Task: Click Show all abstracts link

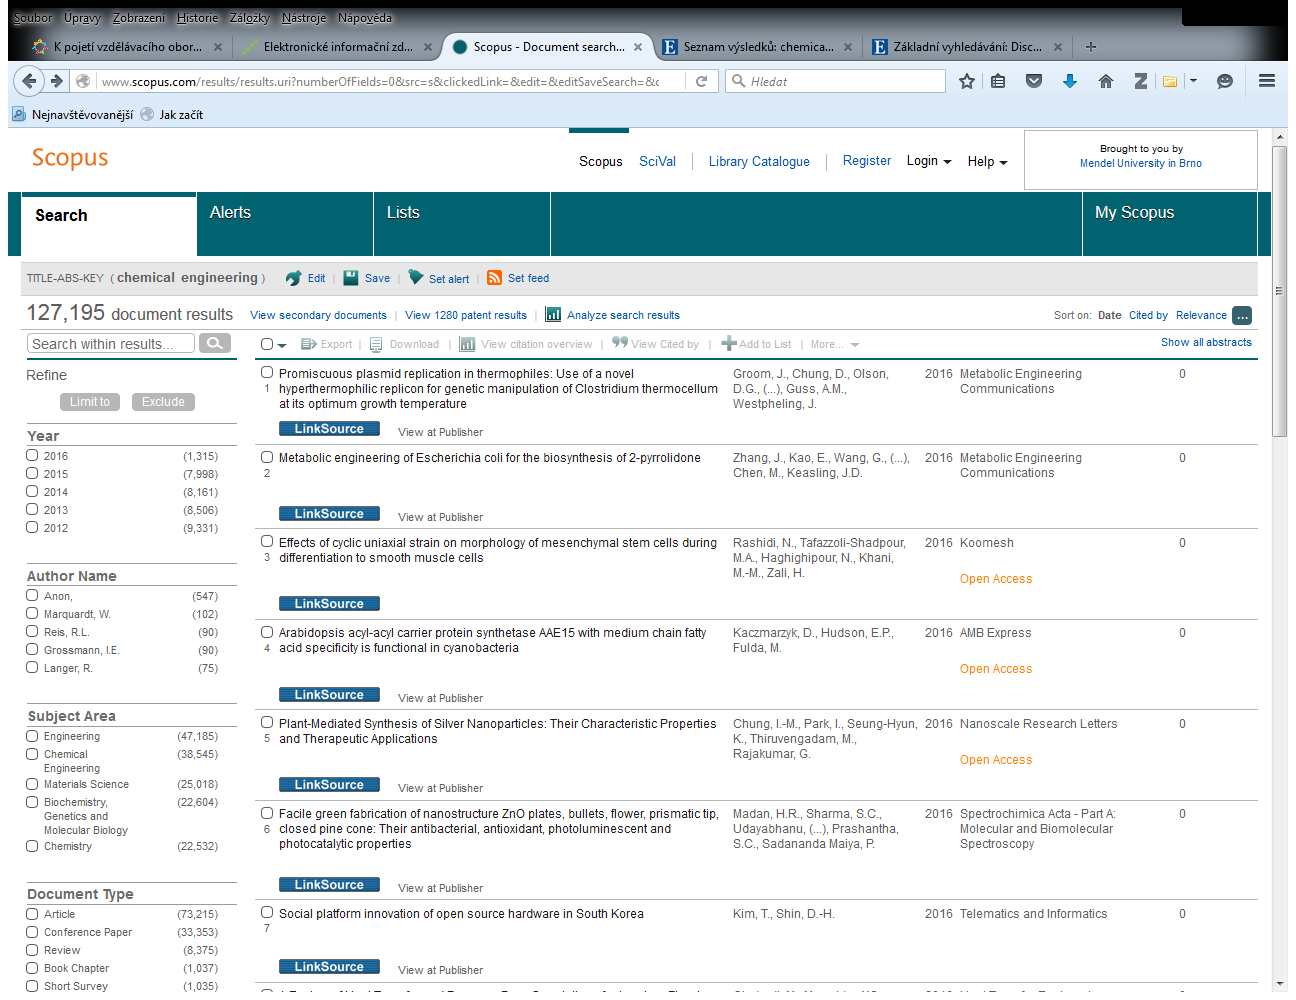Action: tap(1206, 342)
